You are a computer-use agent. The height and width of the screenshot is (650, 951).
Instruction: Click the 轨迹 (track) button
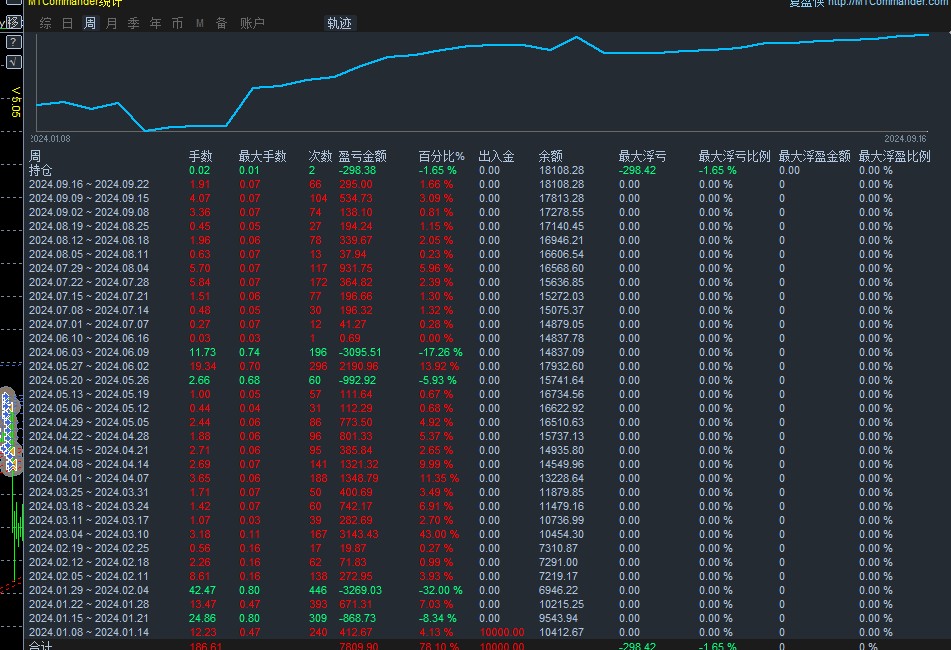[340, 23]
